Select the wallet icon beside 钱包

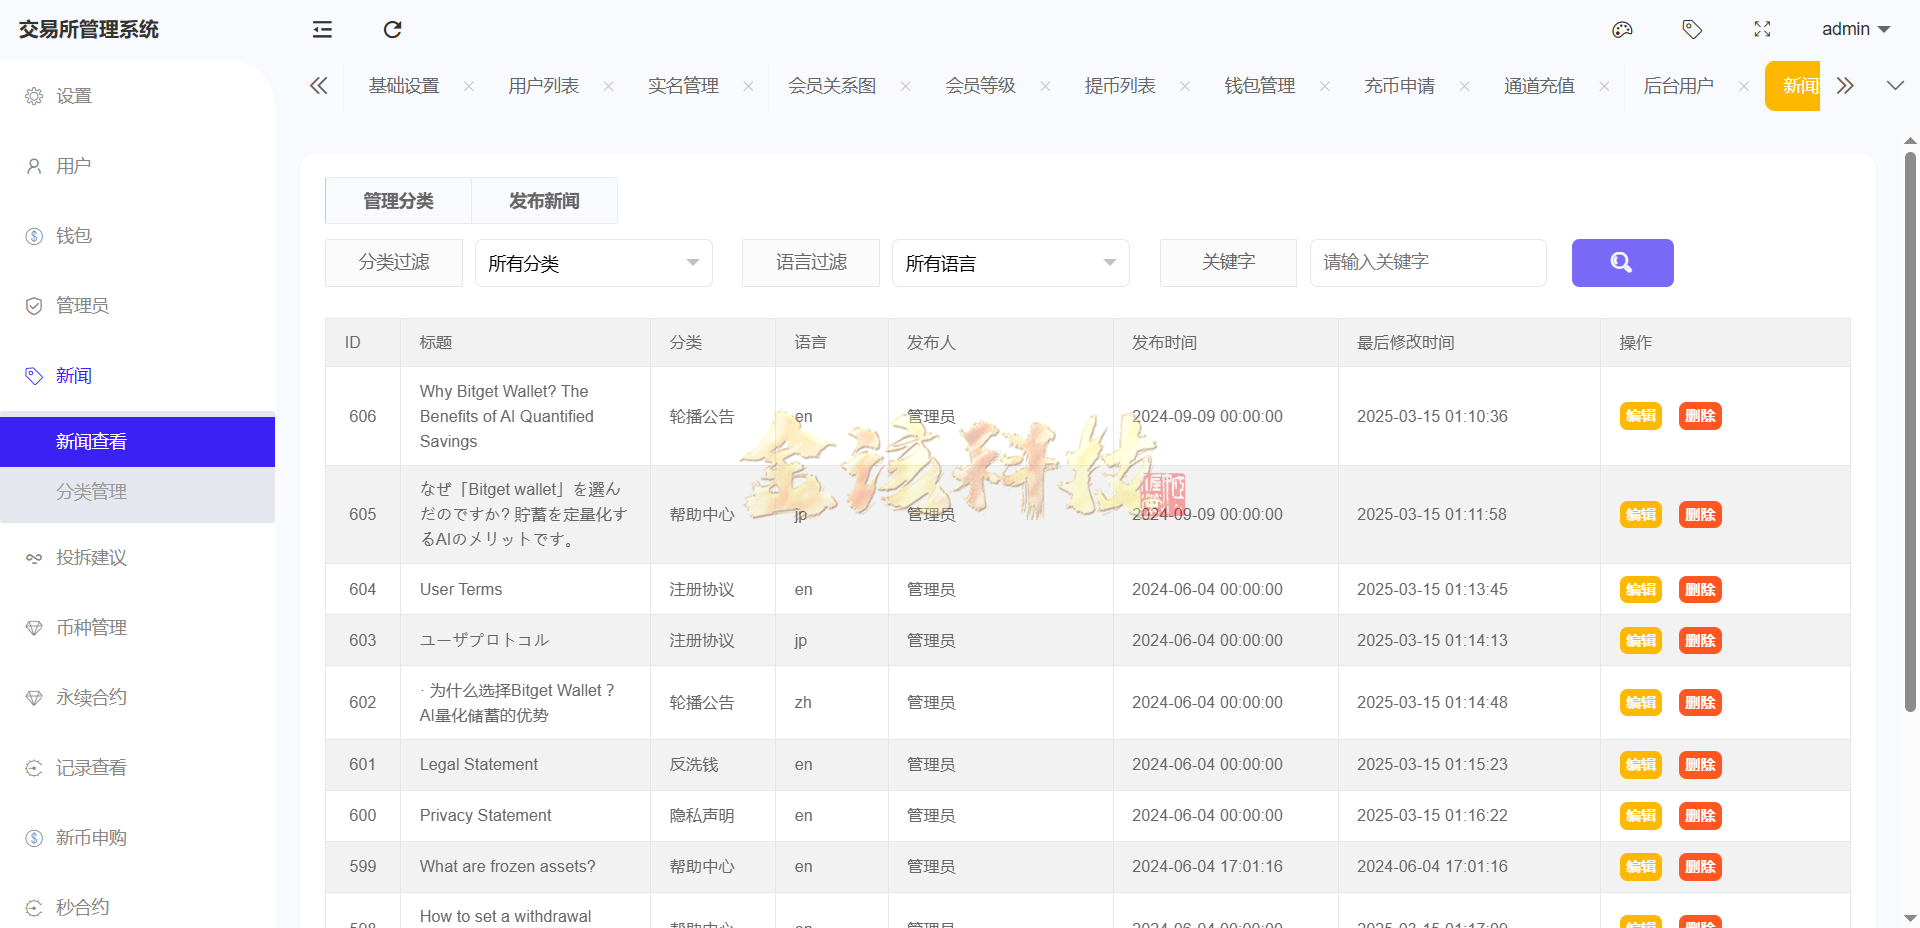click(33, 236)
